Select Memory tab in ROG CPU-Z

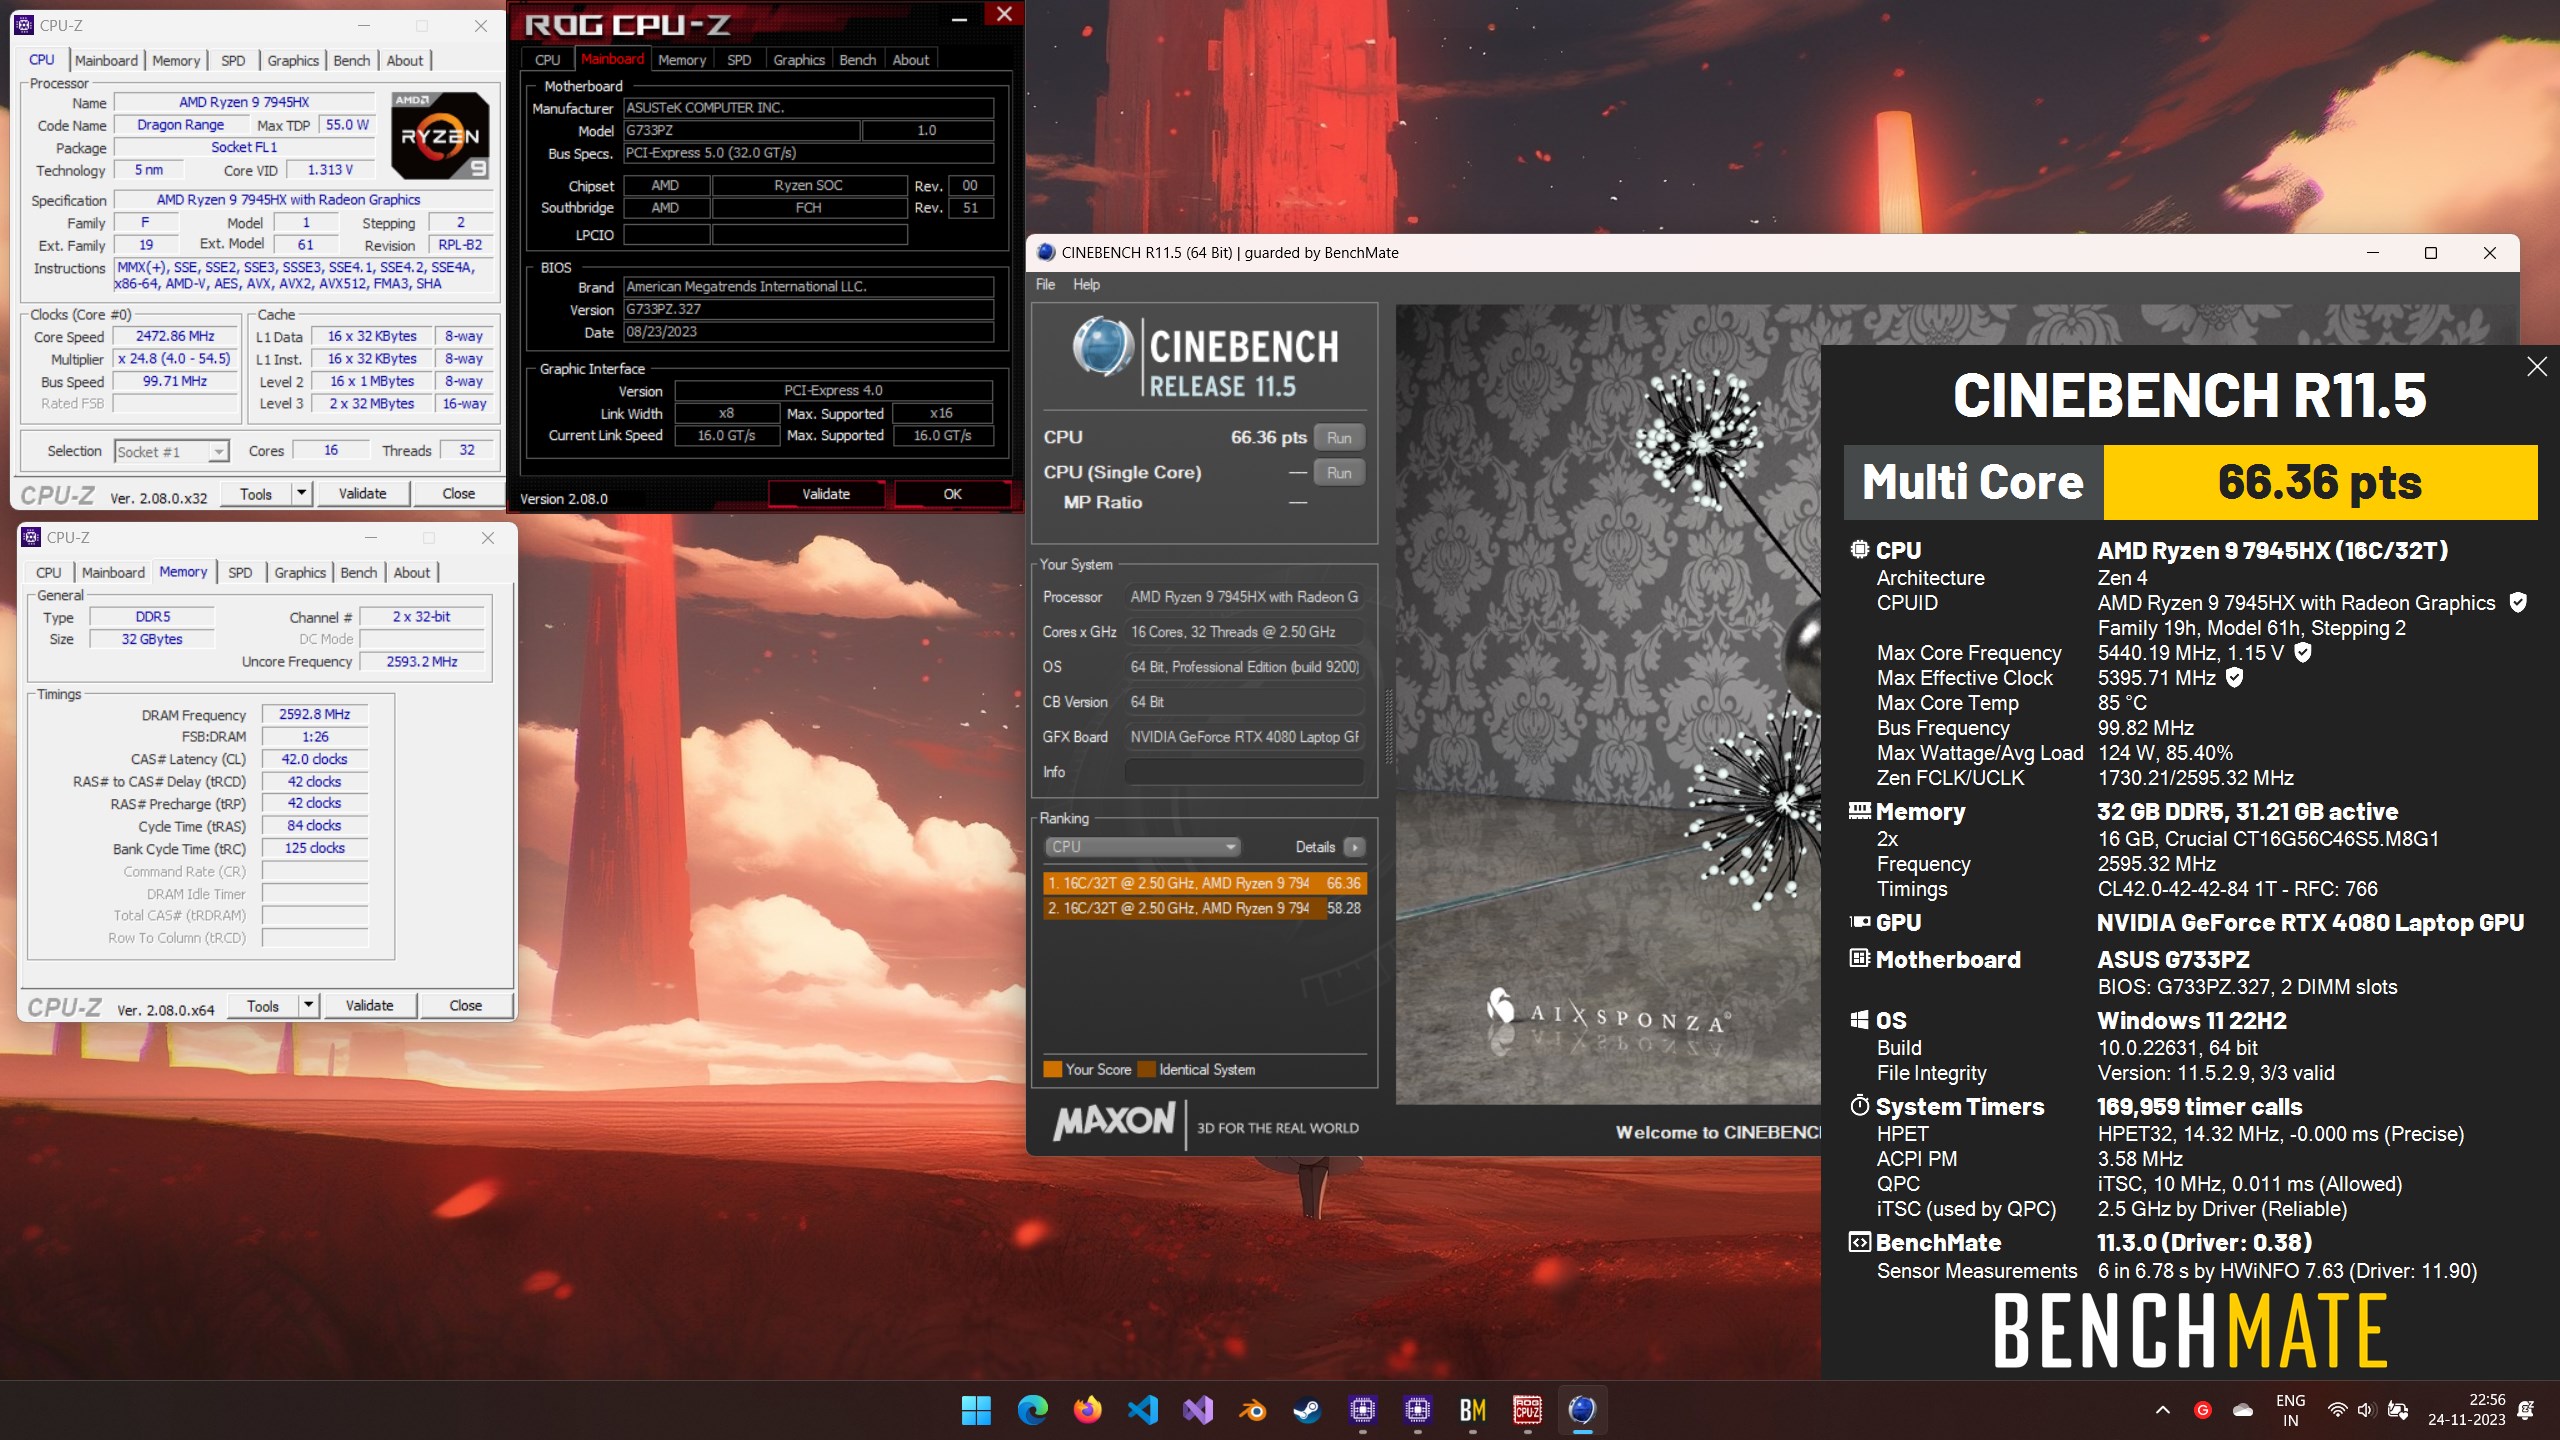pos(682,60)
